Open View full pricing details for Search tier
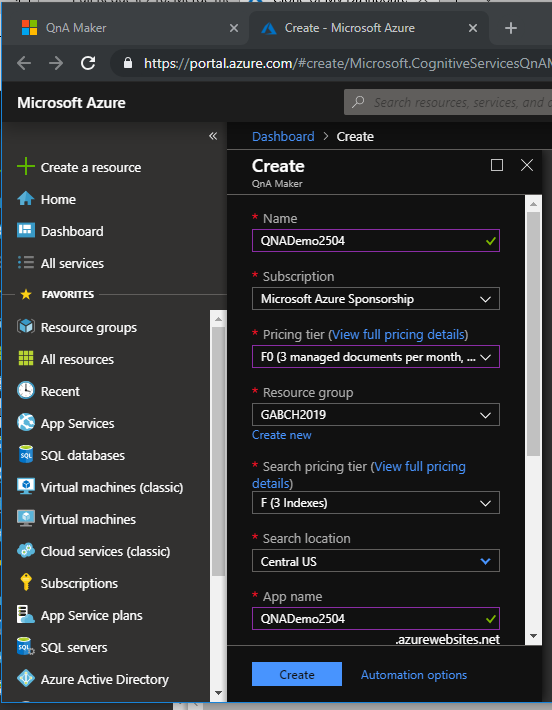 coord(419,466)
